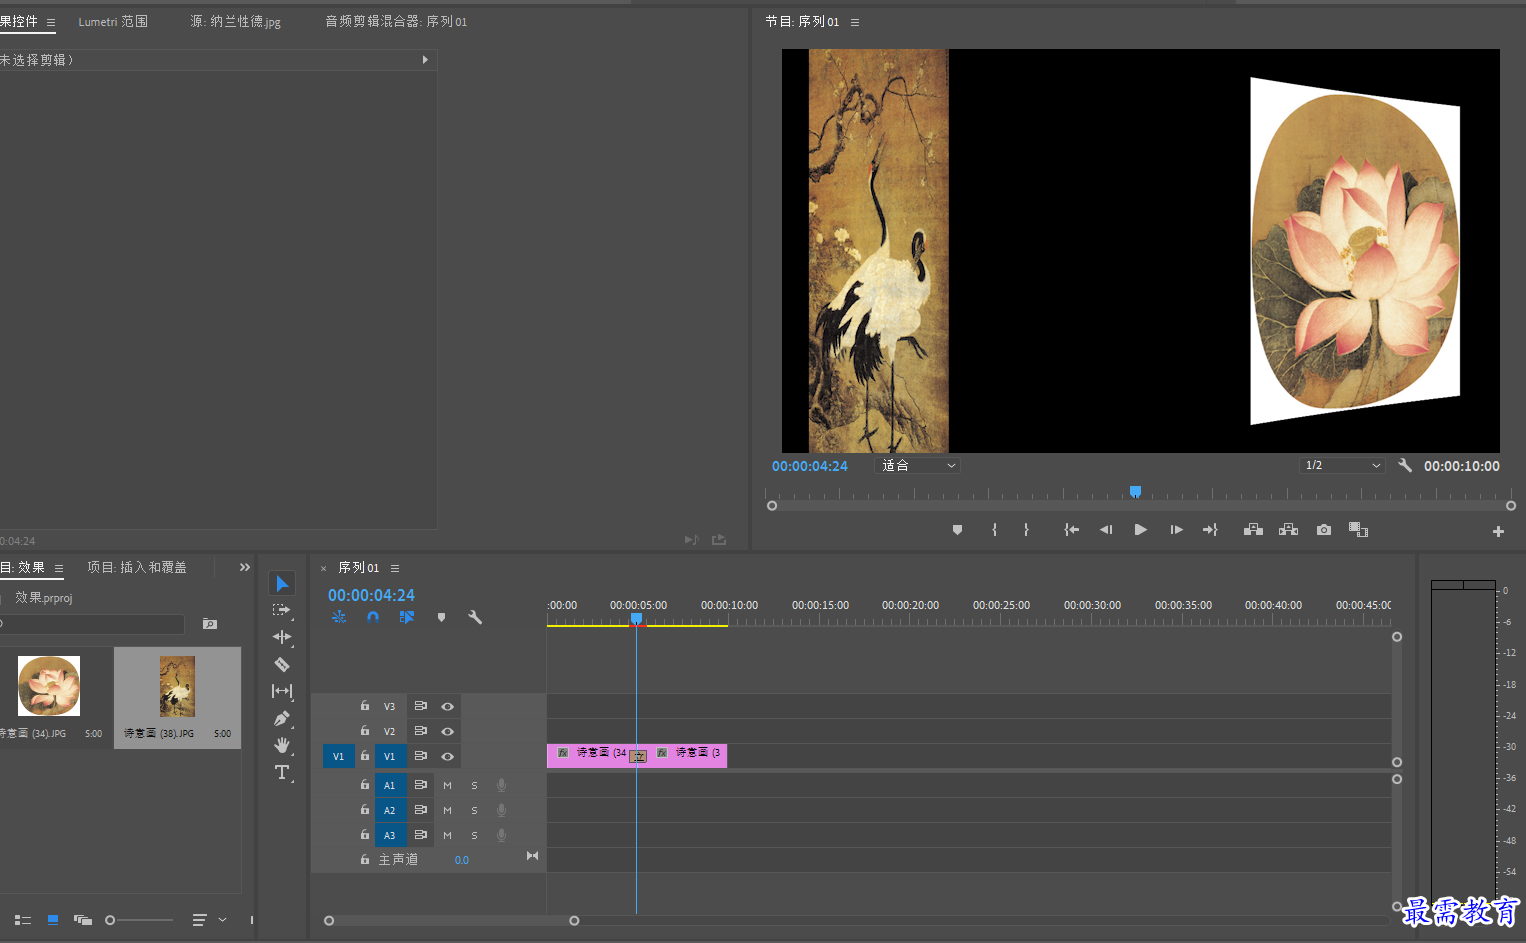Switch project panel to list view

tap(22, 920)
